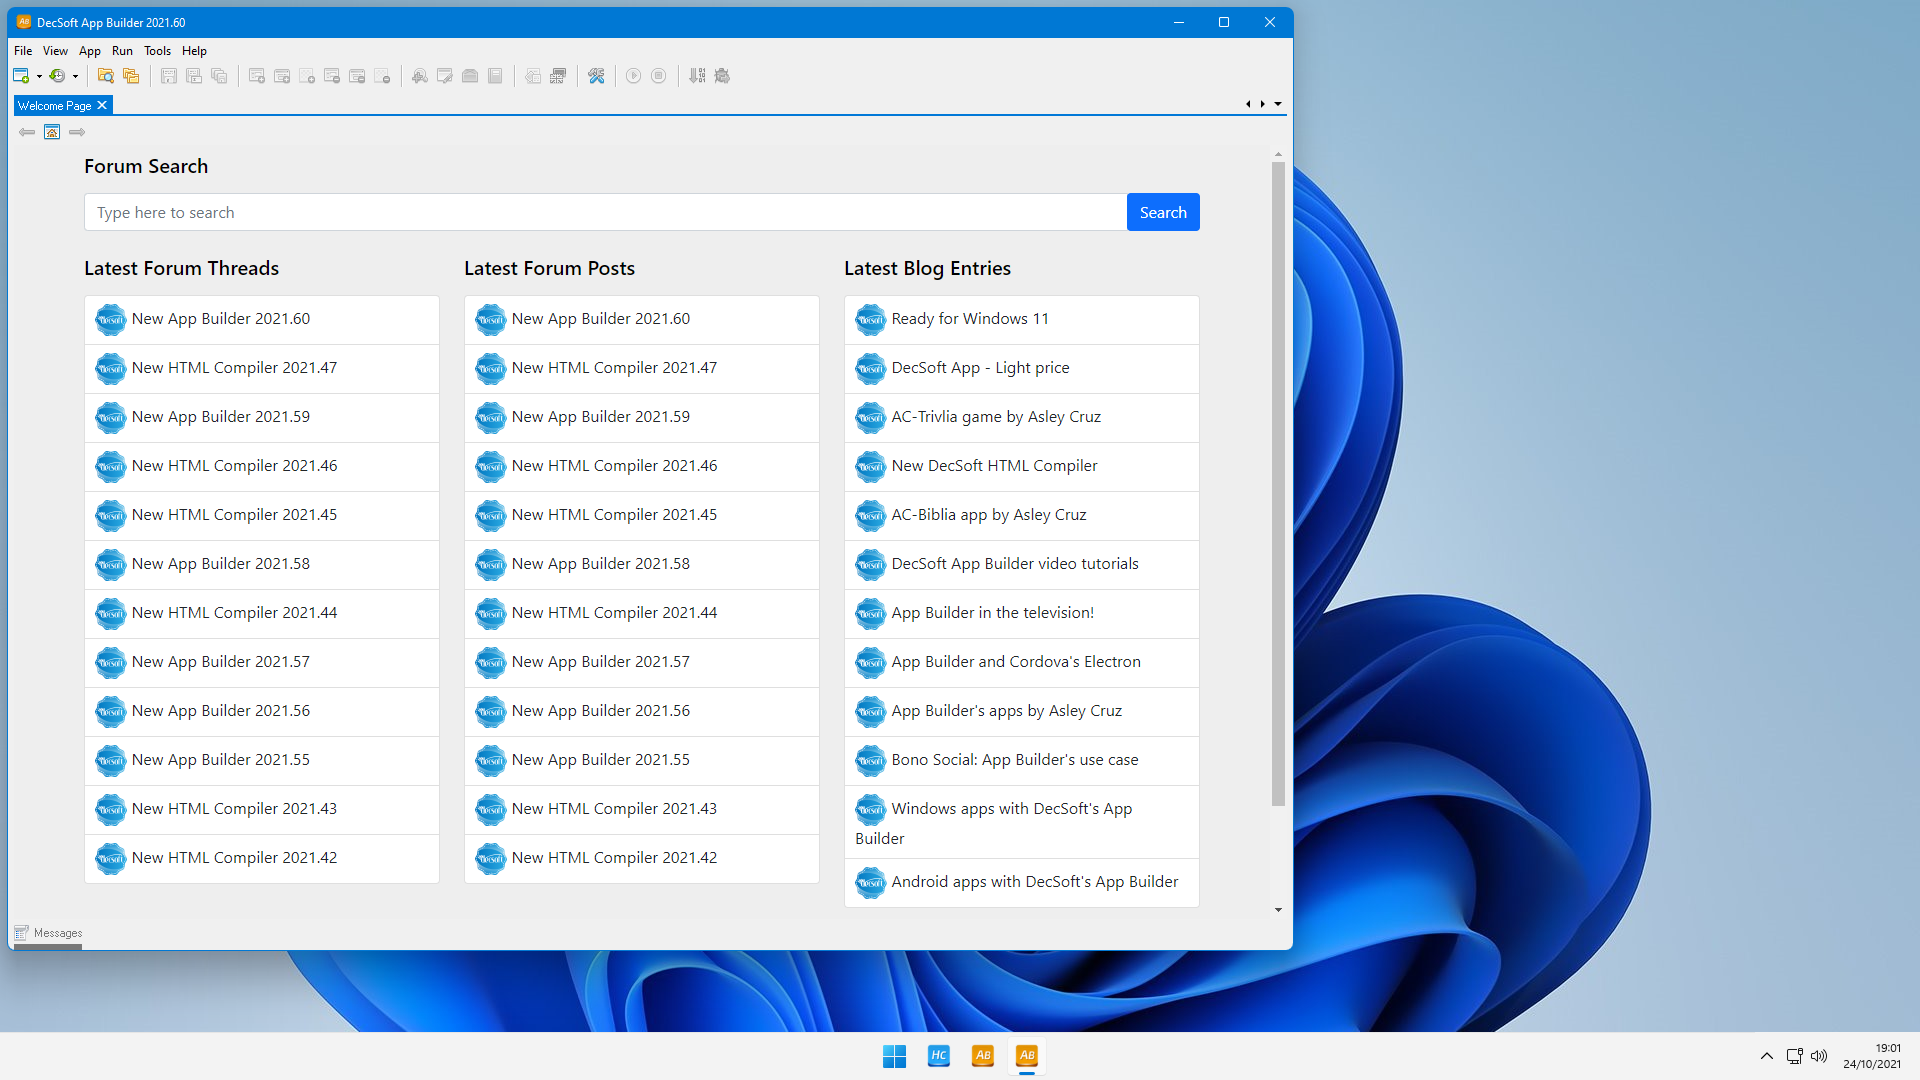The image size is (1920, 1080).
Task: Click the Settings/wrench tool icon
Action: point(596,75)
